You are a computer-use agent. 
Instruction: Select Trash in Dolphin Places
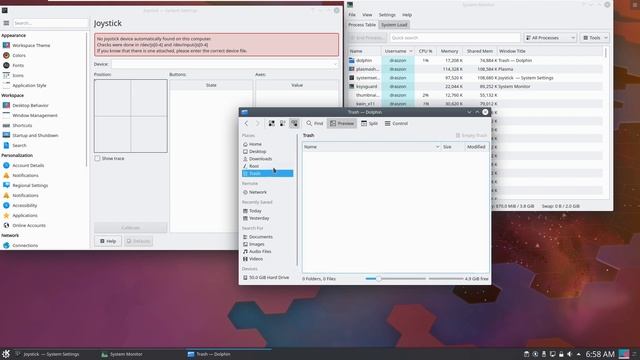[x=267, y=173]
